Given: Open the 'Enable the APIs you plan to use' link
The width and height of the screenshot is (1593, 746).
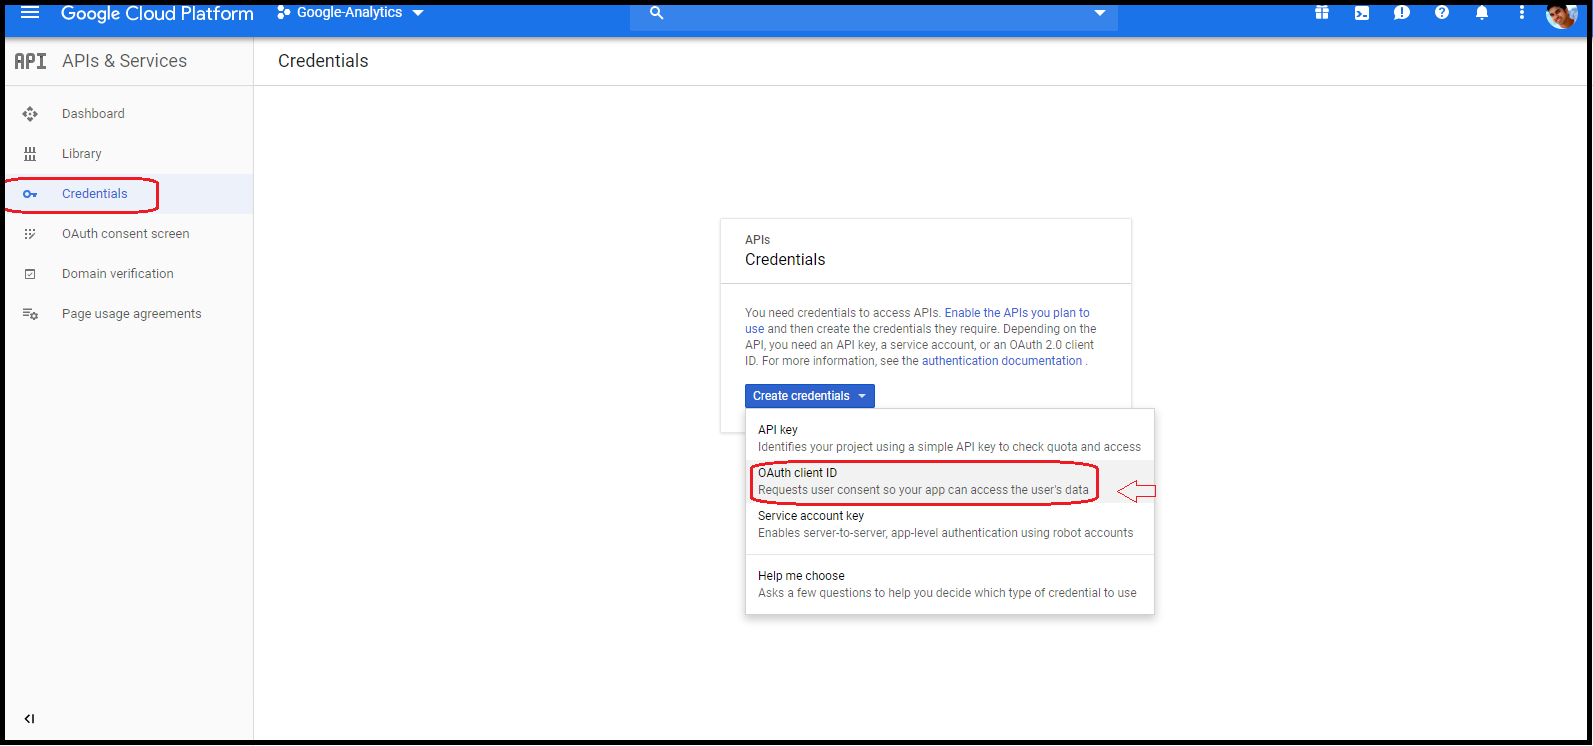Looking at the screenshot, I should pos(917,321).
